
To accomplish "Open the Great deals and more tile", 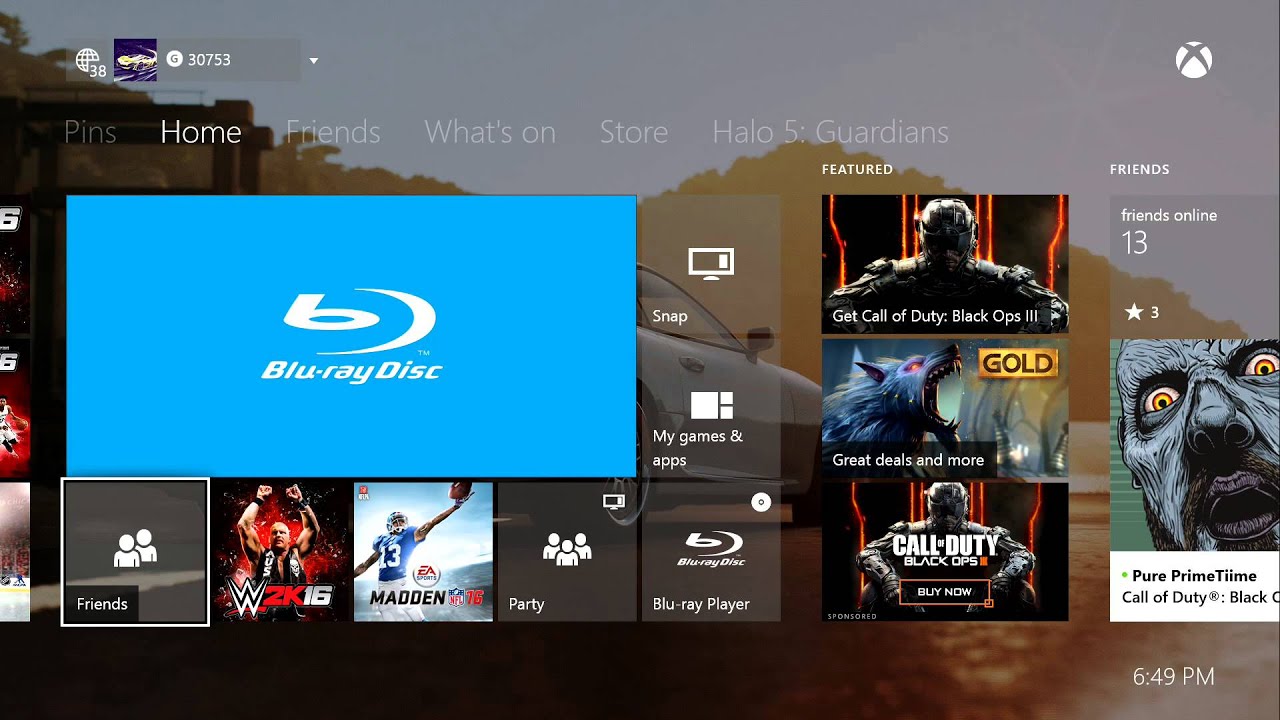I will (x=945, y=408).
